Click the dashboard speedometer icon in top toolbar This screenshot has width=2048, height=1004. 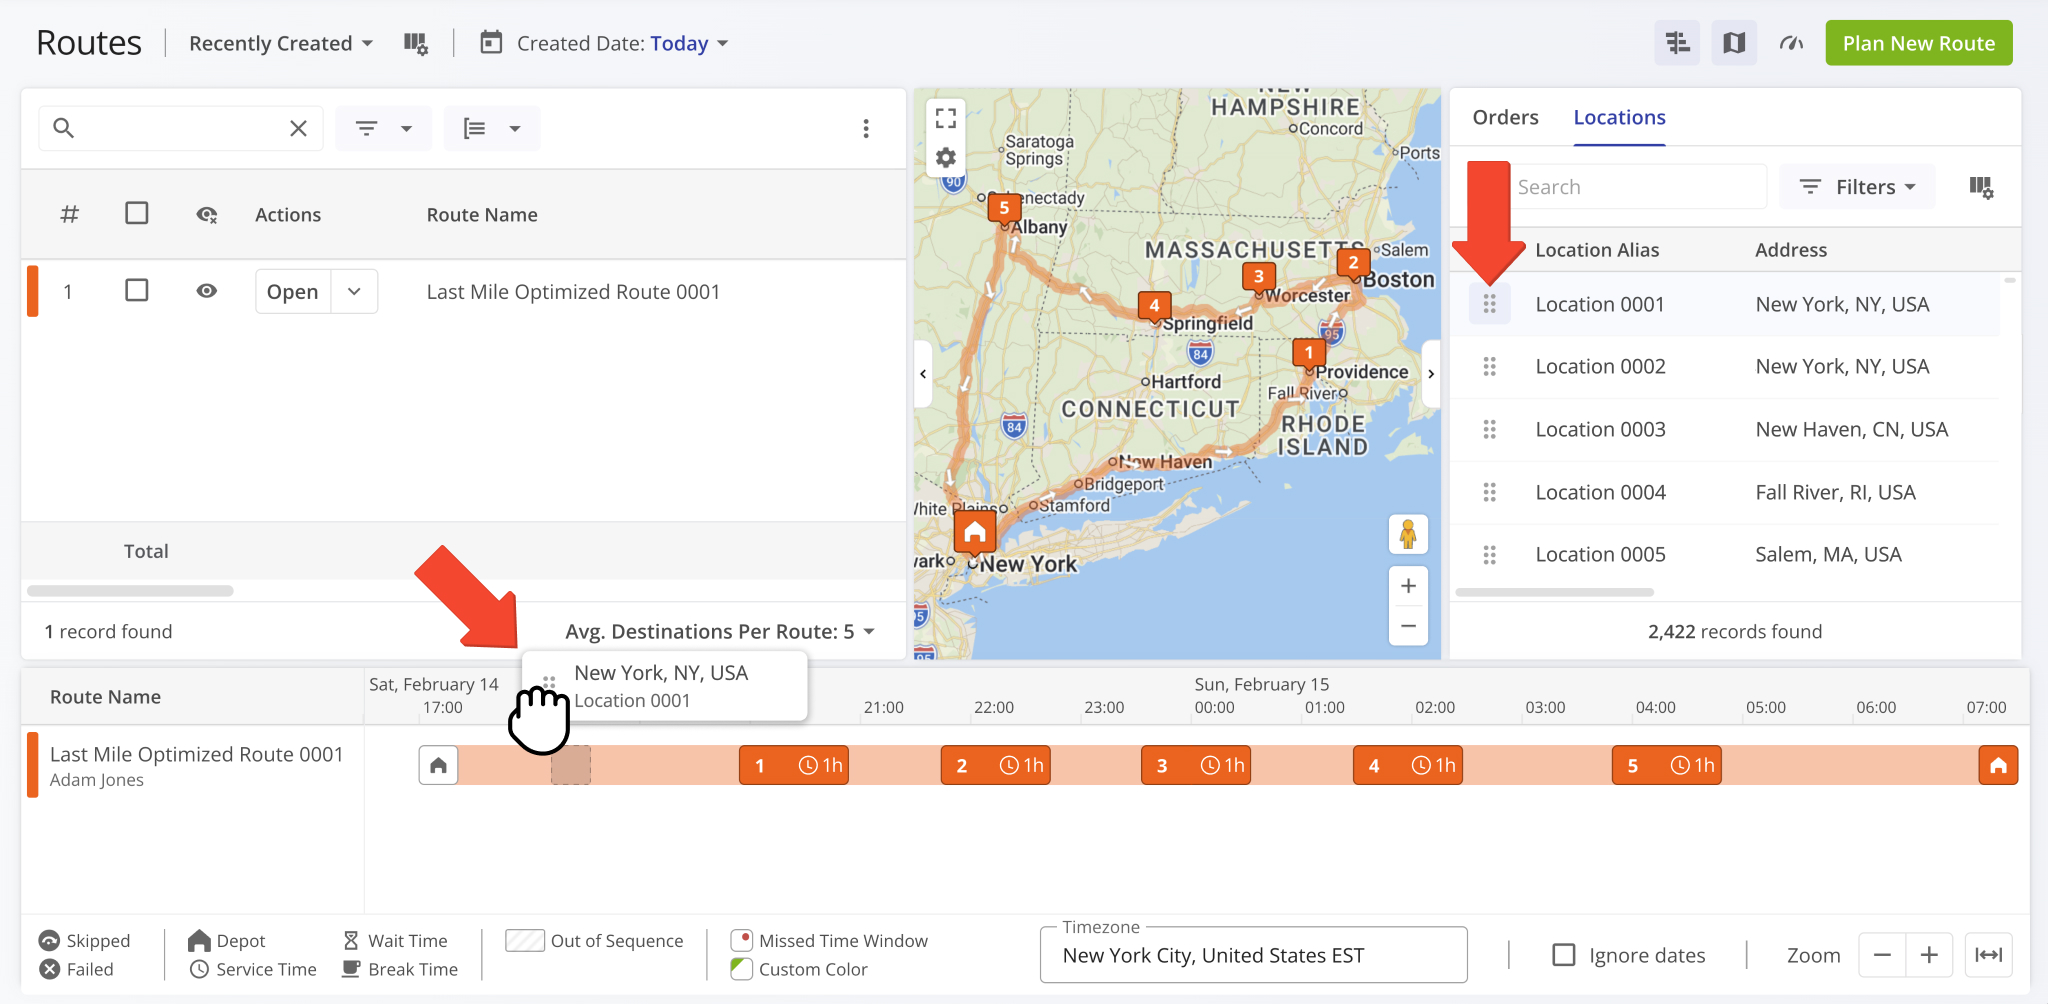[x=1790, y=43]
